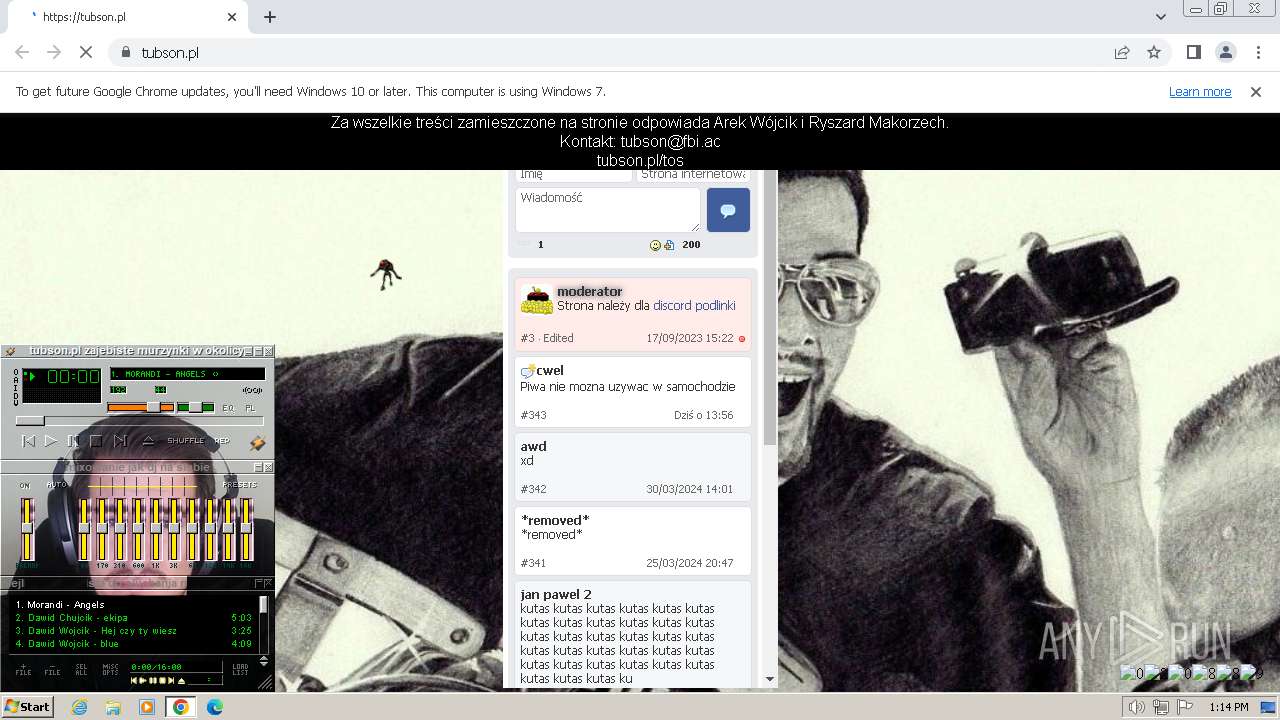Toggle REP repeat mode in Winamp
Viewport: 1280px width, 720px height.
pos(222,441)
